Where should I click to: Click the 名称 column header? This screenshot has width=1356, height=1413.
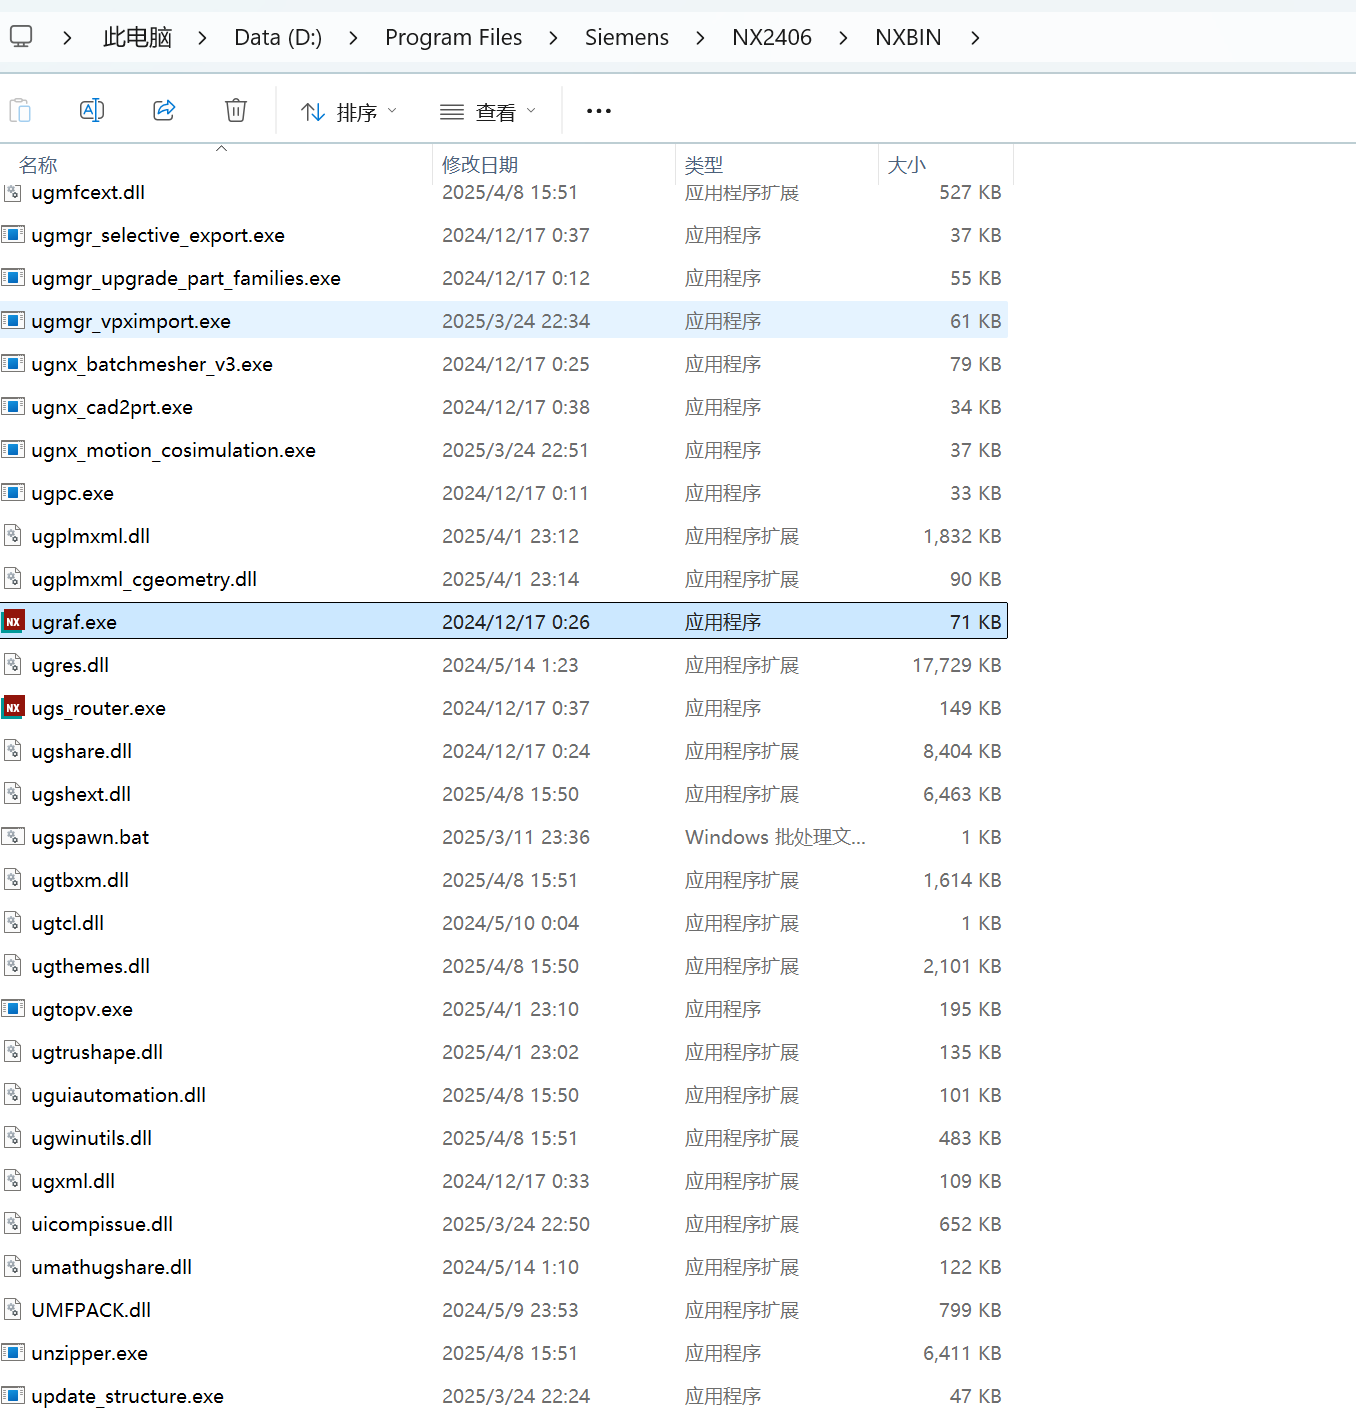(38, 165)
